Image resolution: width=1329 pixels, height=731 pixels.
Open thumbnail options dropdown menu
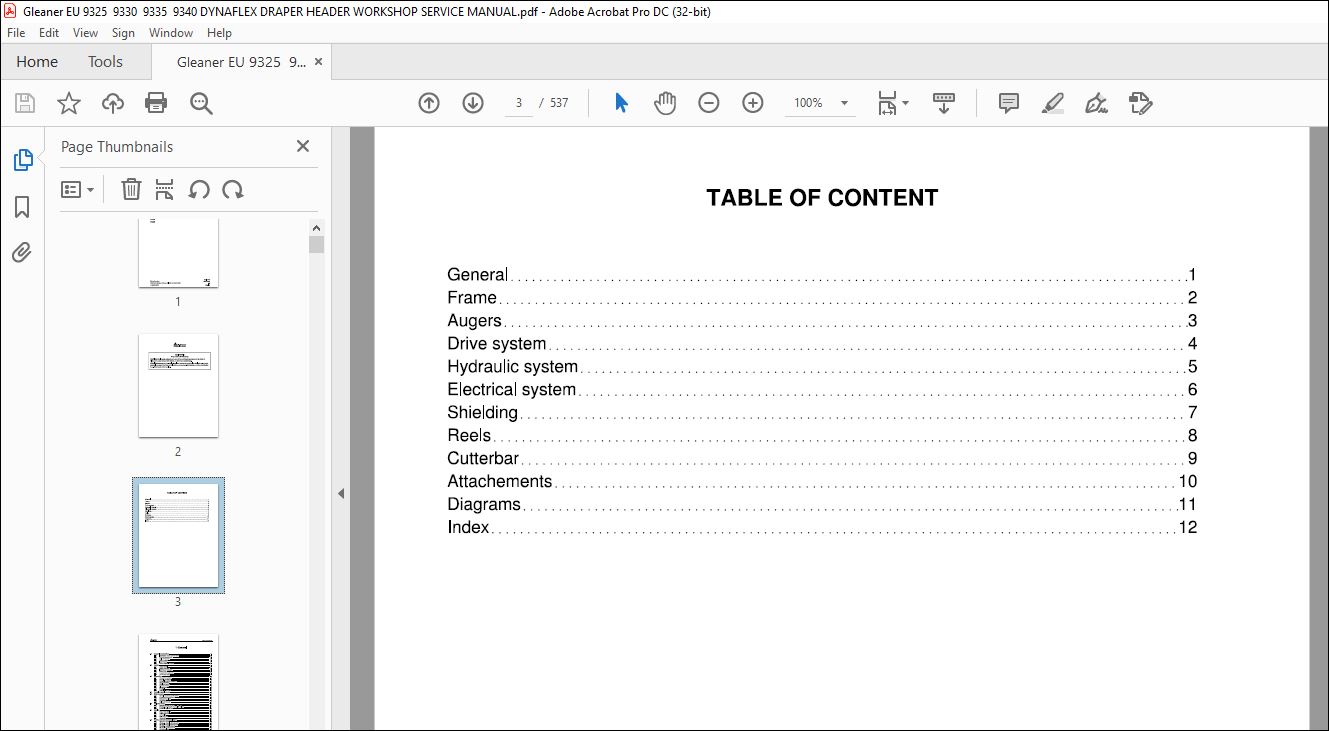pos(78,189)
